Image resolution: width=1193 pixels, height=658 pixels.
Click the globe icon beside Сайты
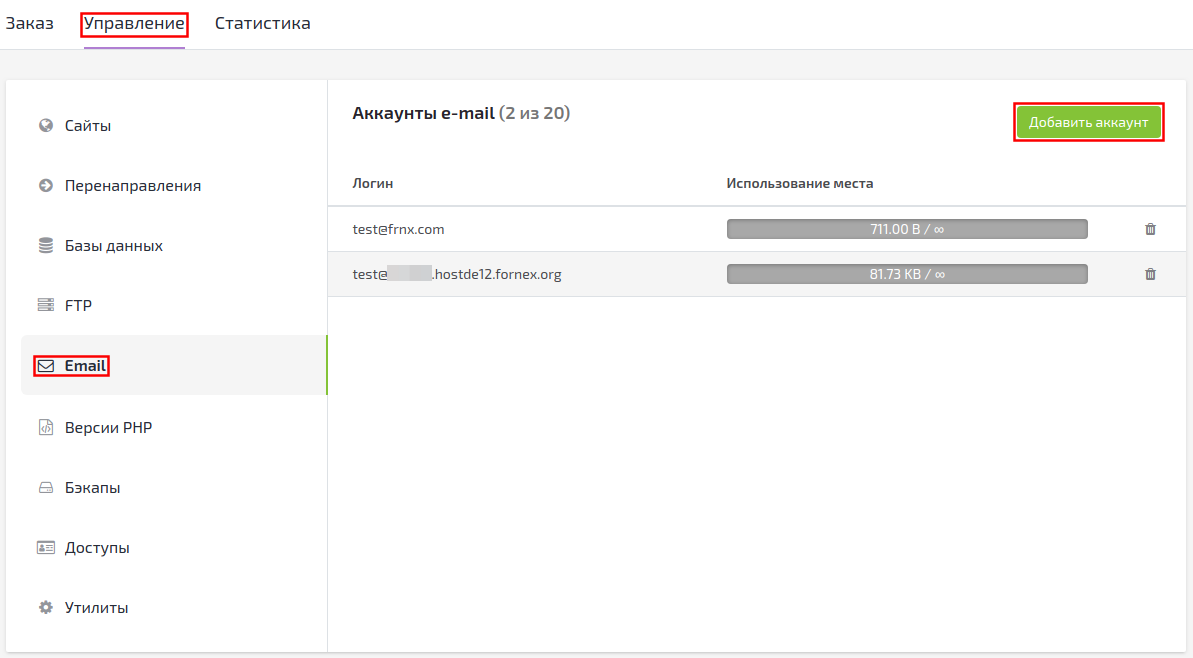point(45,126)
